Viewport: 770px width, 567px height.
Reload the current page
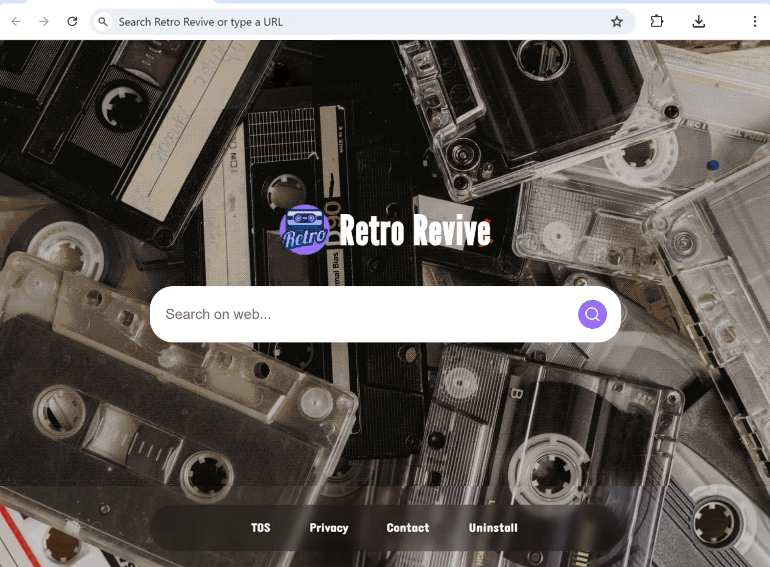[72, 21]
